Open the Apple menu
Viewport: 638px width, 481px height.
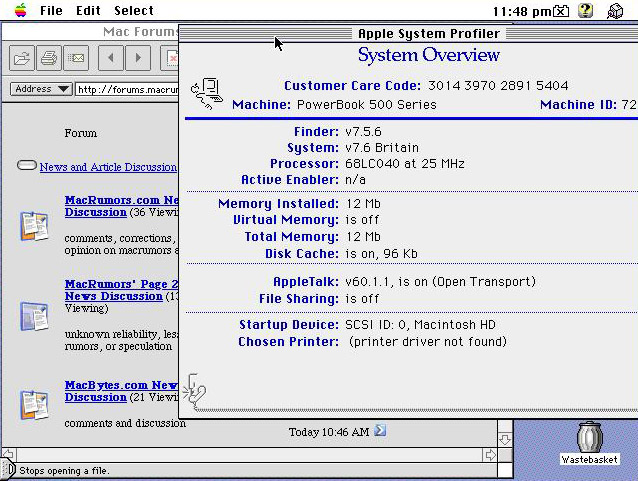tap(21, 10)
